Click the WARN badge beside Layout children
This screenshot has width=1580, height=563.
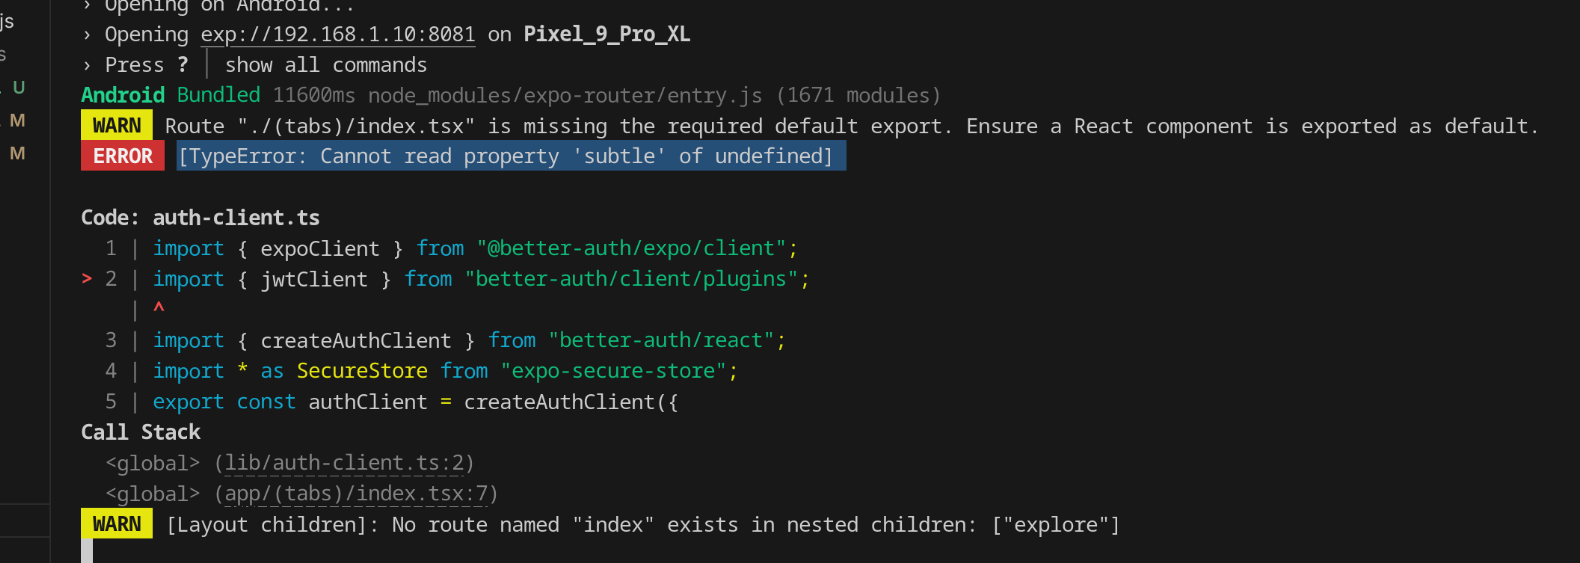[x=116, y=525]
